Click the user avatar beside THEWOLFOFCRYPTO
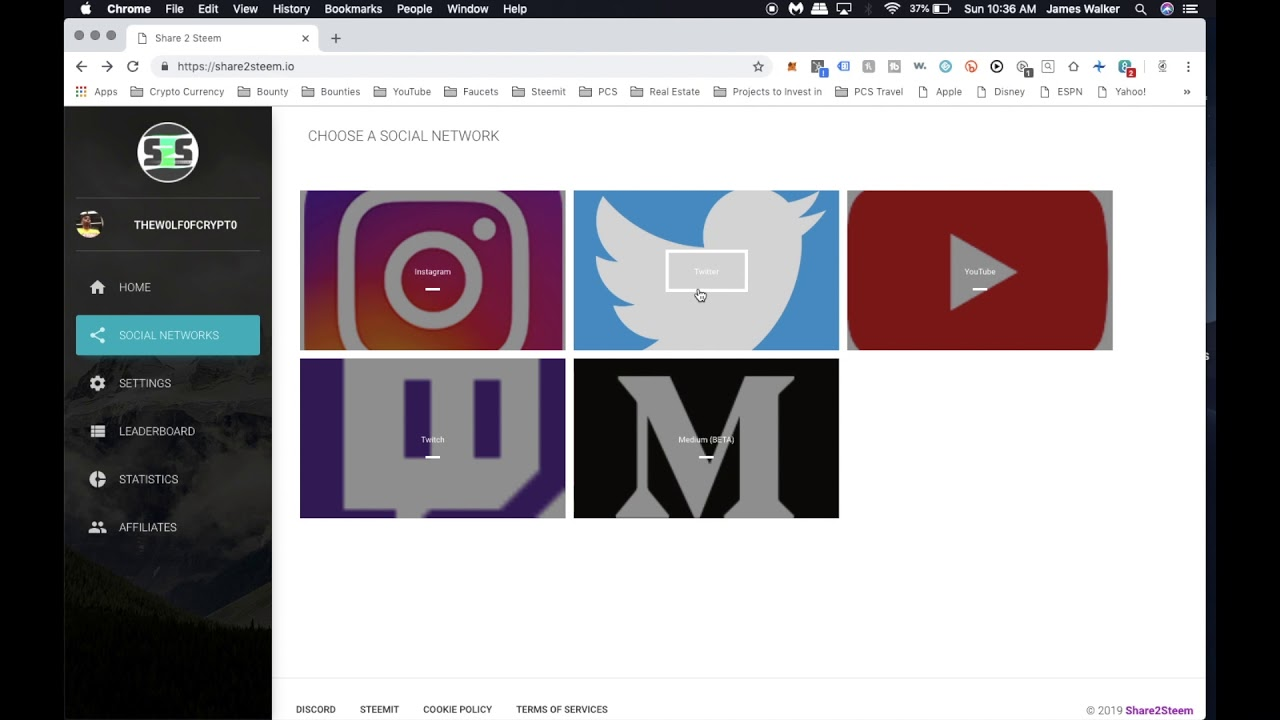This screenshot has width=1280, height=720. click(90, 225)
